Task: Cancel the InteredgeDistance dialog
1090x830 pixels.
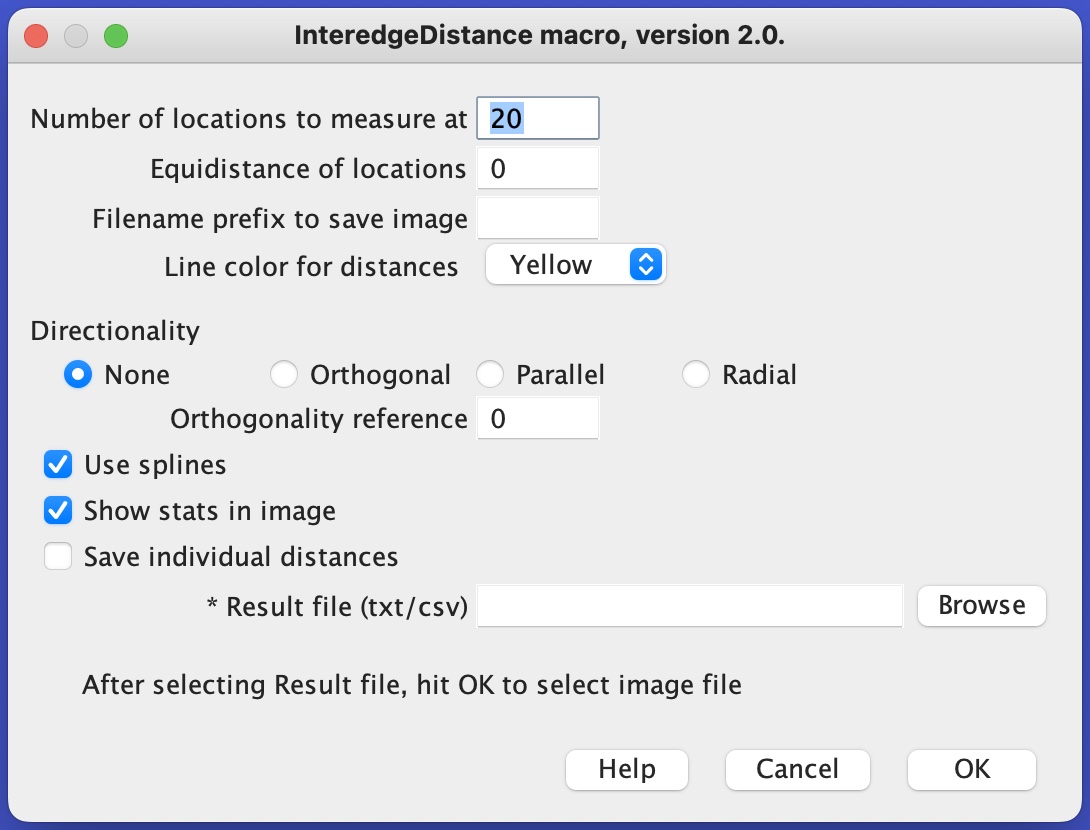Action: point(797,770)
